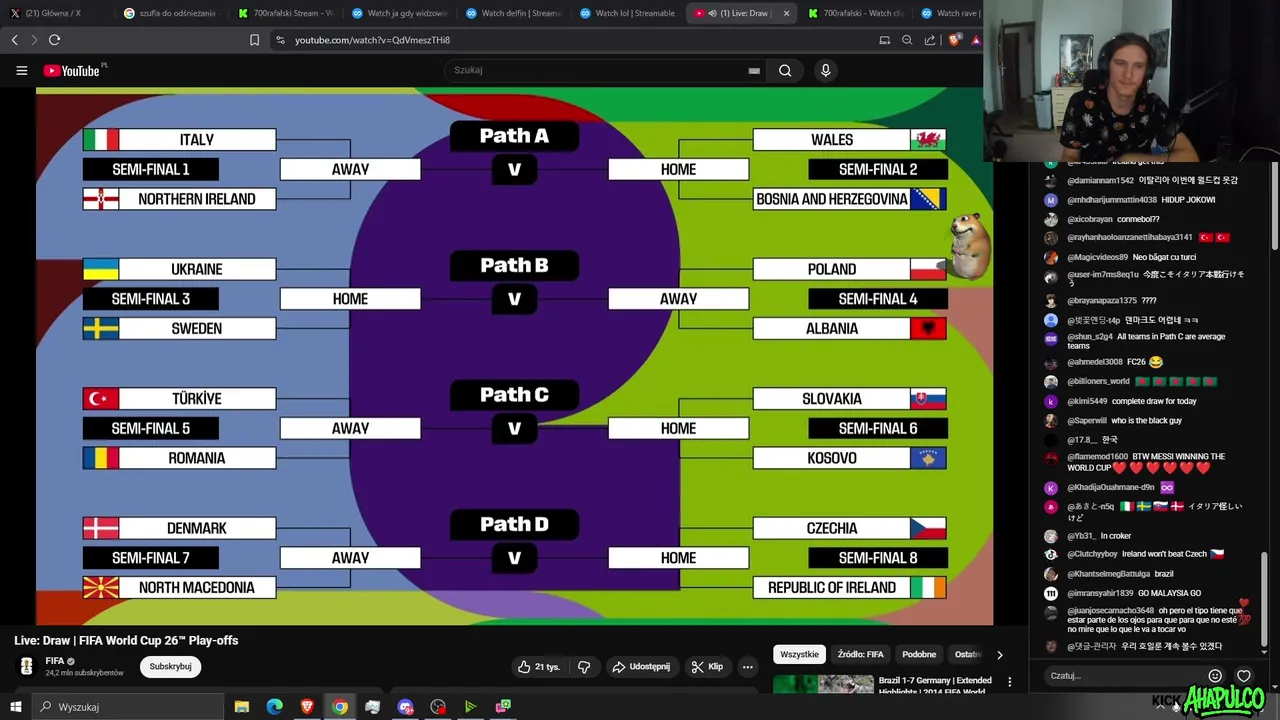The image size is (1280, 720).
Task: Subscribe to FIFA with the Subskrybuj button
Action: coord(170,666)
